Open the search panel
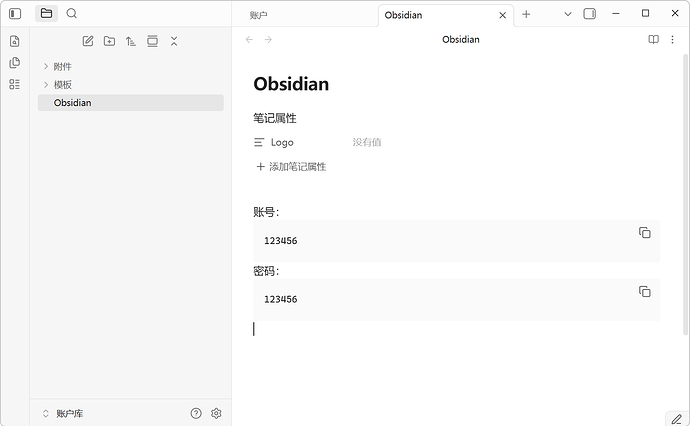This screenshot has height=426, width=690. click(72, 14)
